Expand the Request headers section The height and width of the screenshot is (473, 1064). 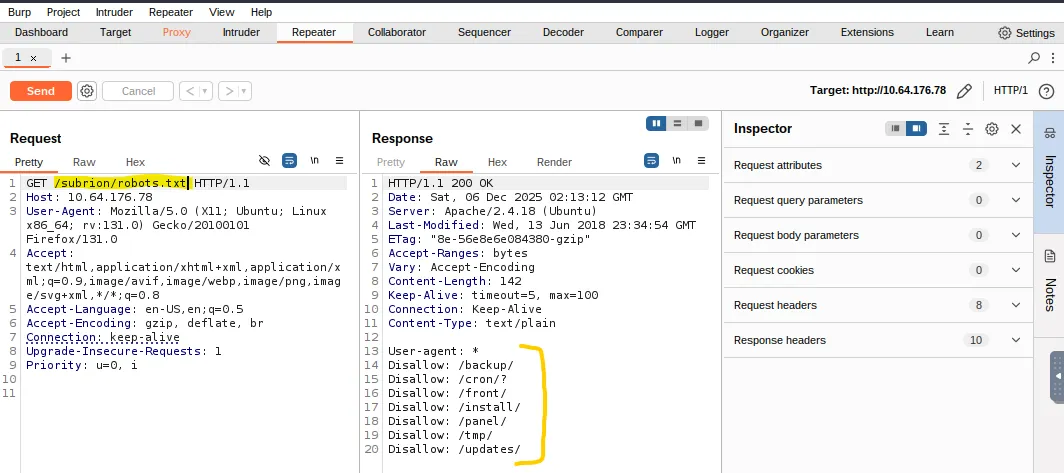pos(1016,305)
